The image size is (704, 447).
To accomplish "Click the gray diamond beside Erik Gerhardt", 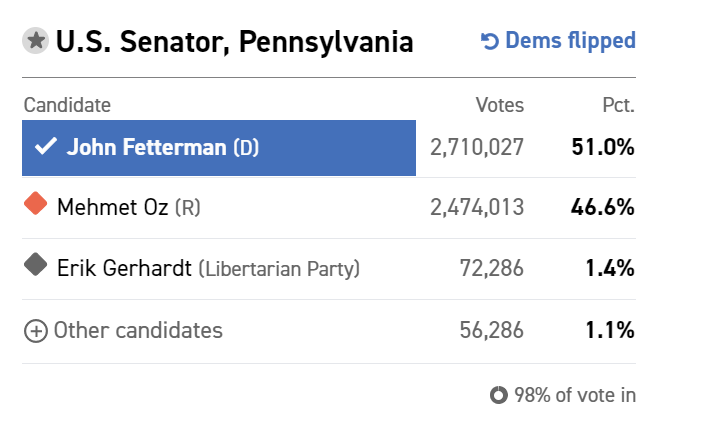I will (x=35, y=265).
